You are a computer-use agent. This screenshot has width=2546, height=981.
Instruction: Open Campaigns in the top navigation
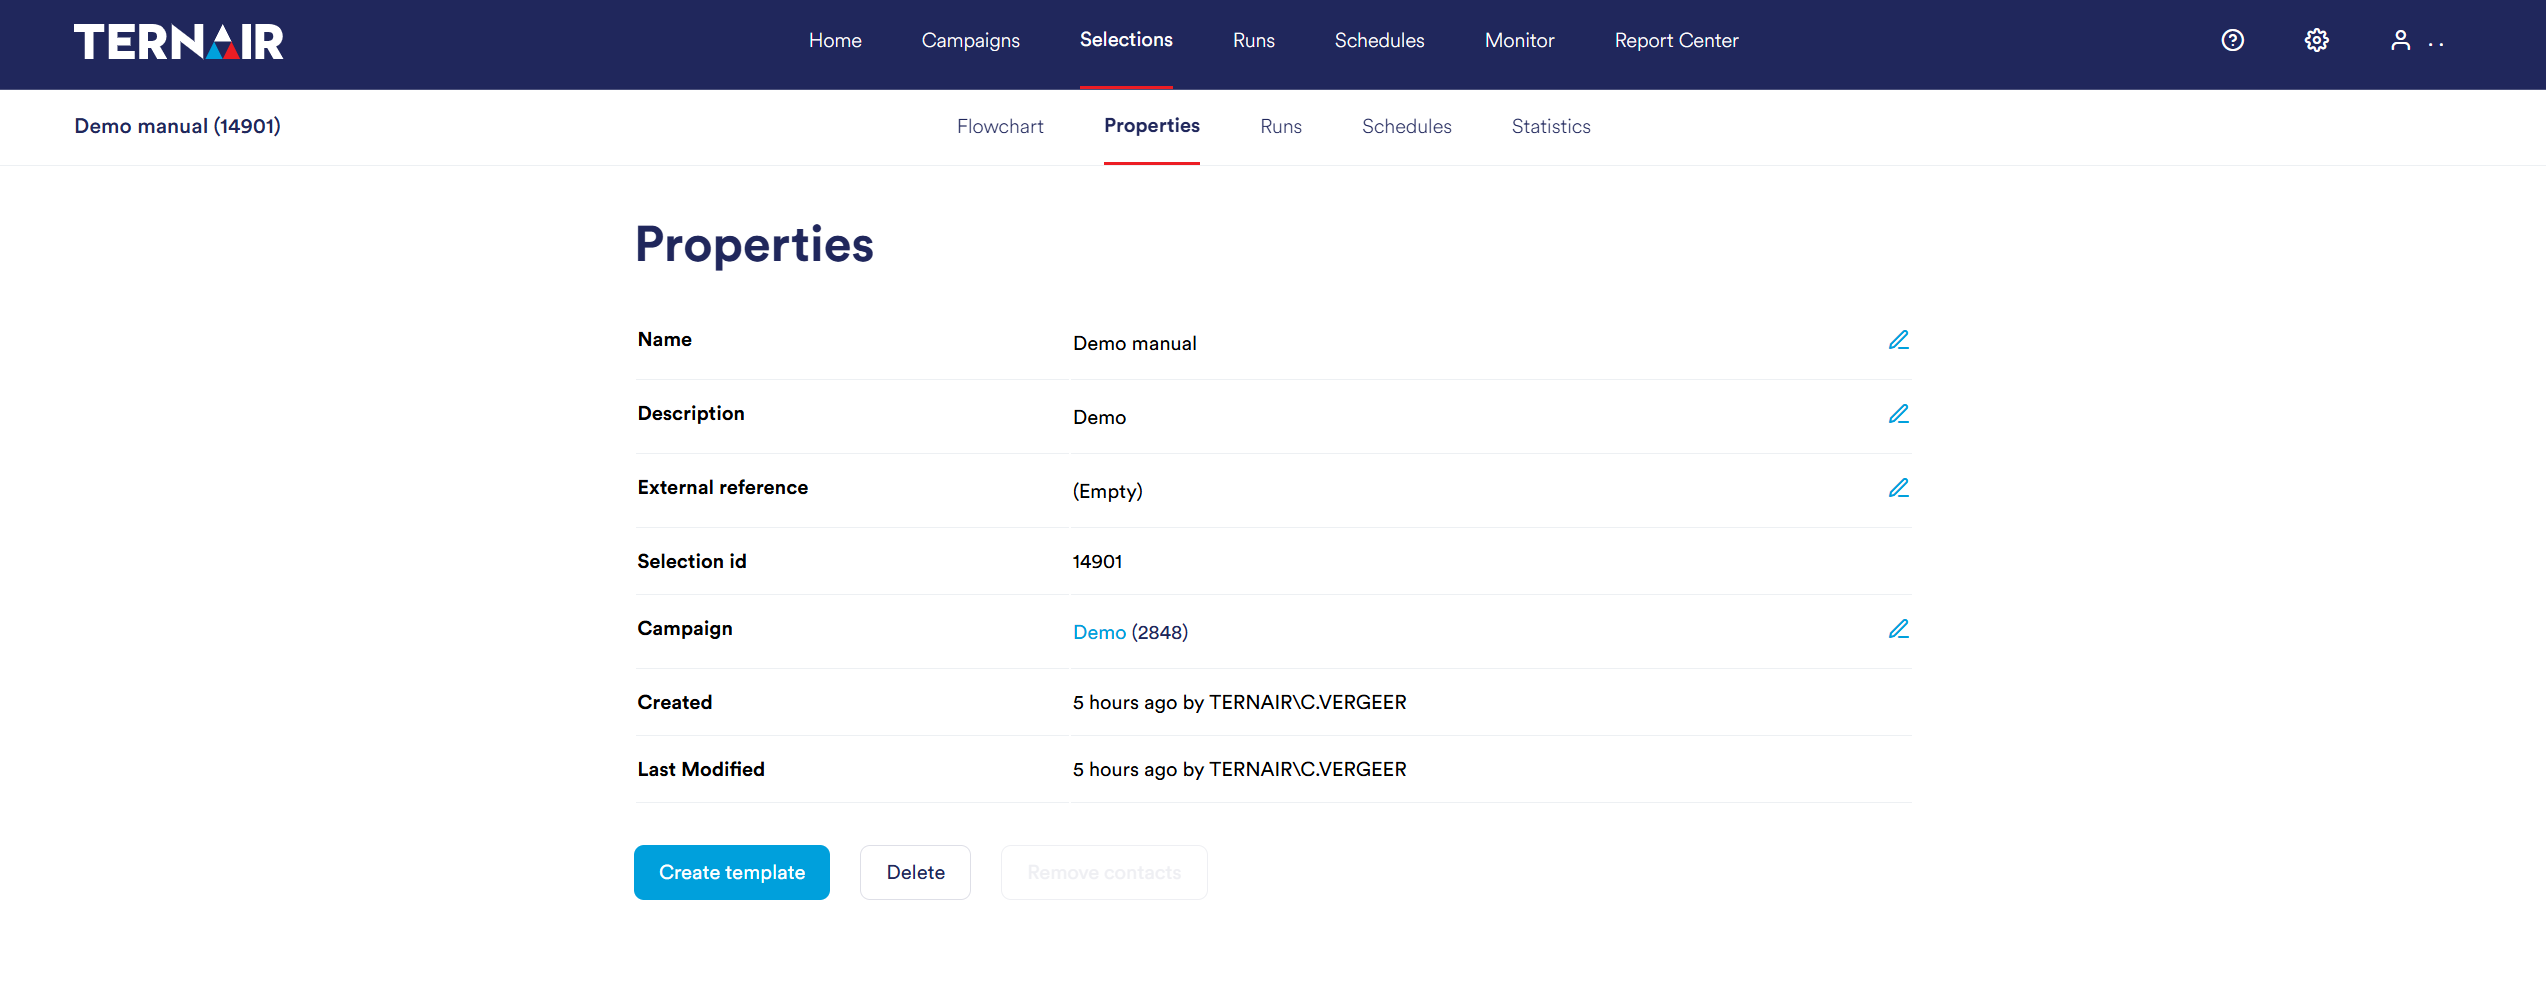pos(971,41)
